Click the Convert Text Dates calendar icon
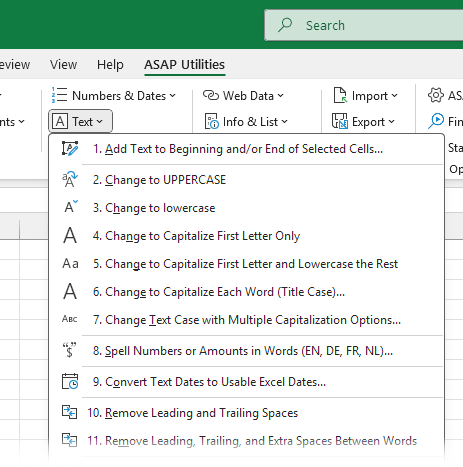This screenshot has width=463, height=467. click(x=70, y=381)
